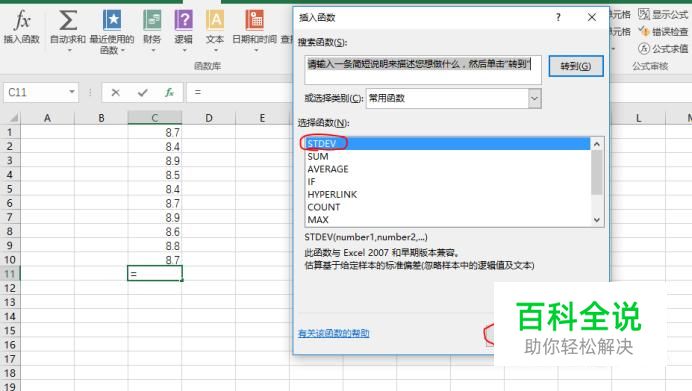The width and height of the screenshot is (692, 391).
Task: Cancel formula entry with X icon
Action: click(116, 93)
